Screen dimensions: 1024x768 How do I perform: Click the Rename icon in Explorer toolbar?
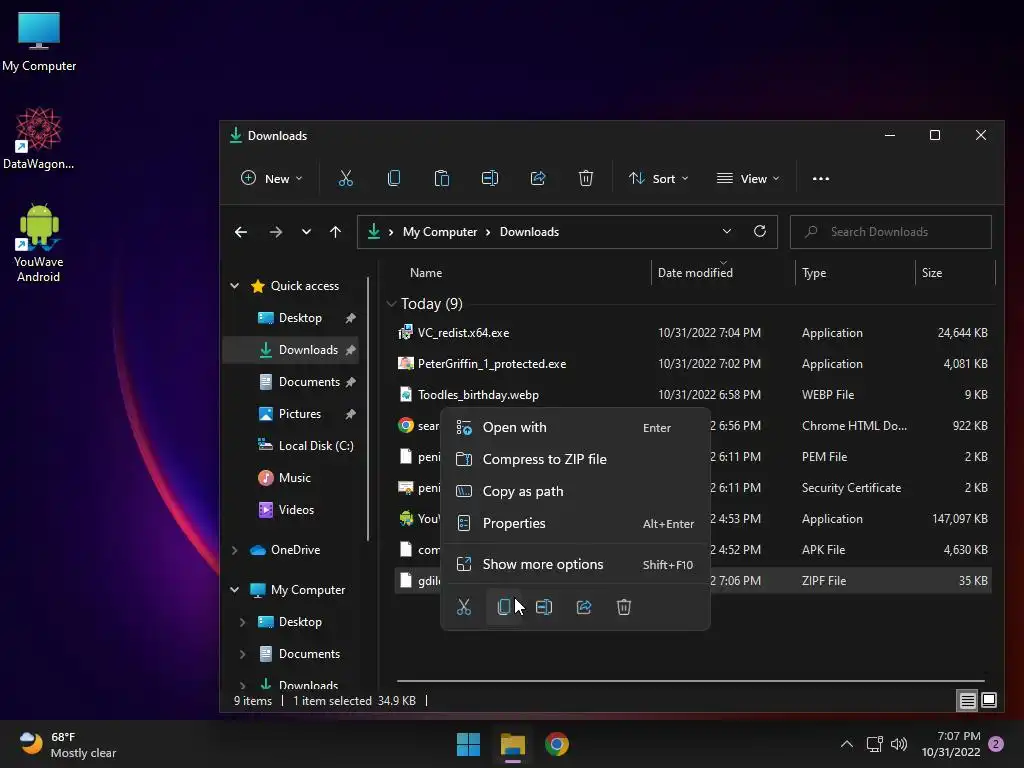tap(490, 178)
